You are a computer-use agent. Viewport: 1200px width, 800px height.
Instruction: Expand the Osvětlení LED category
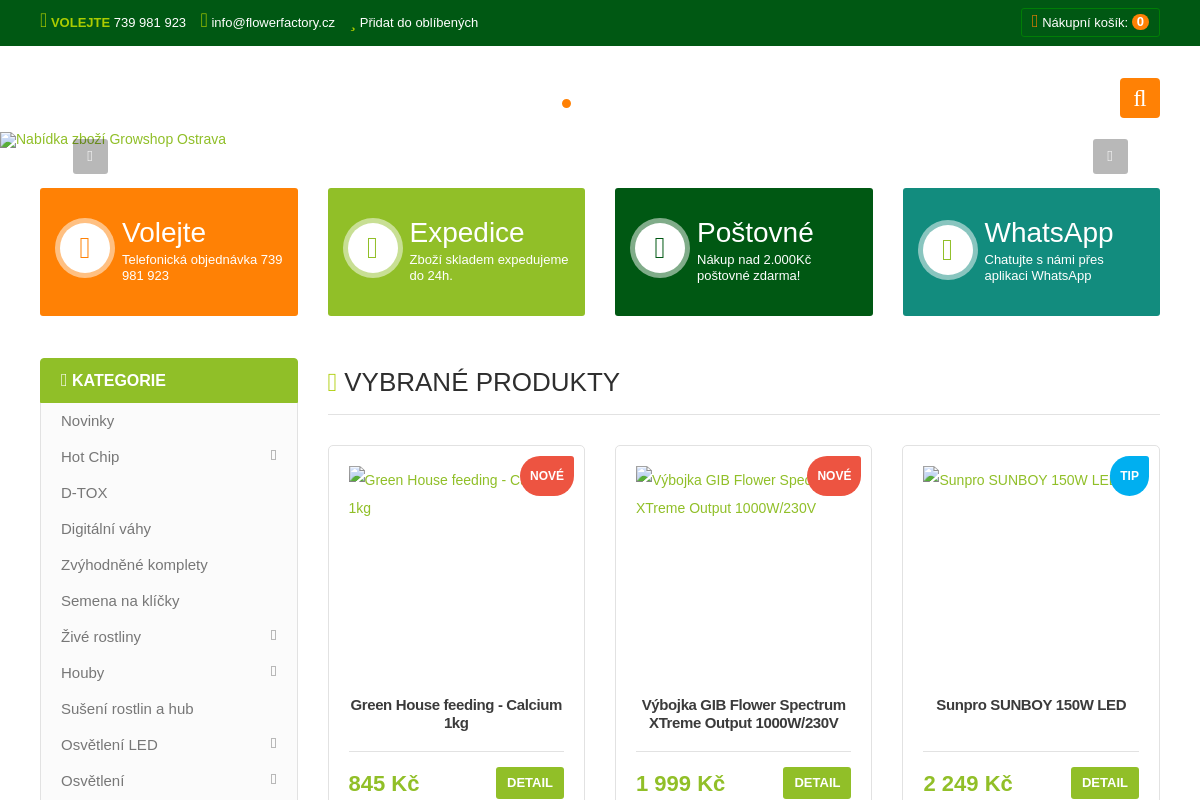[273, 744]
